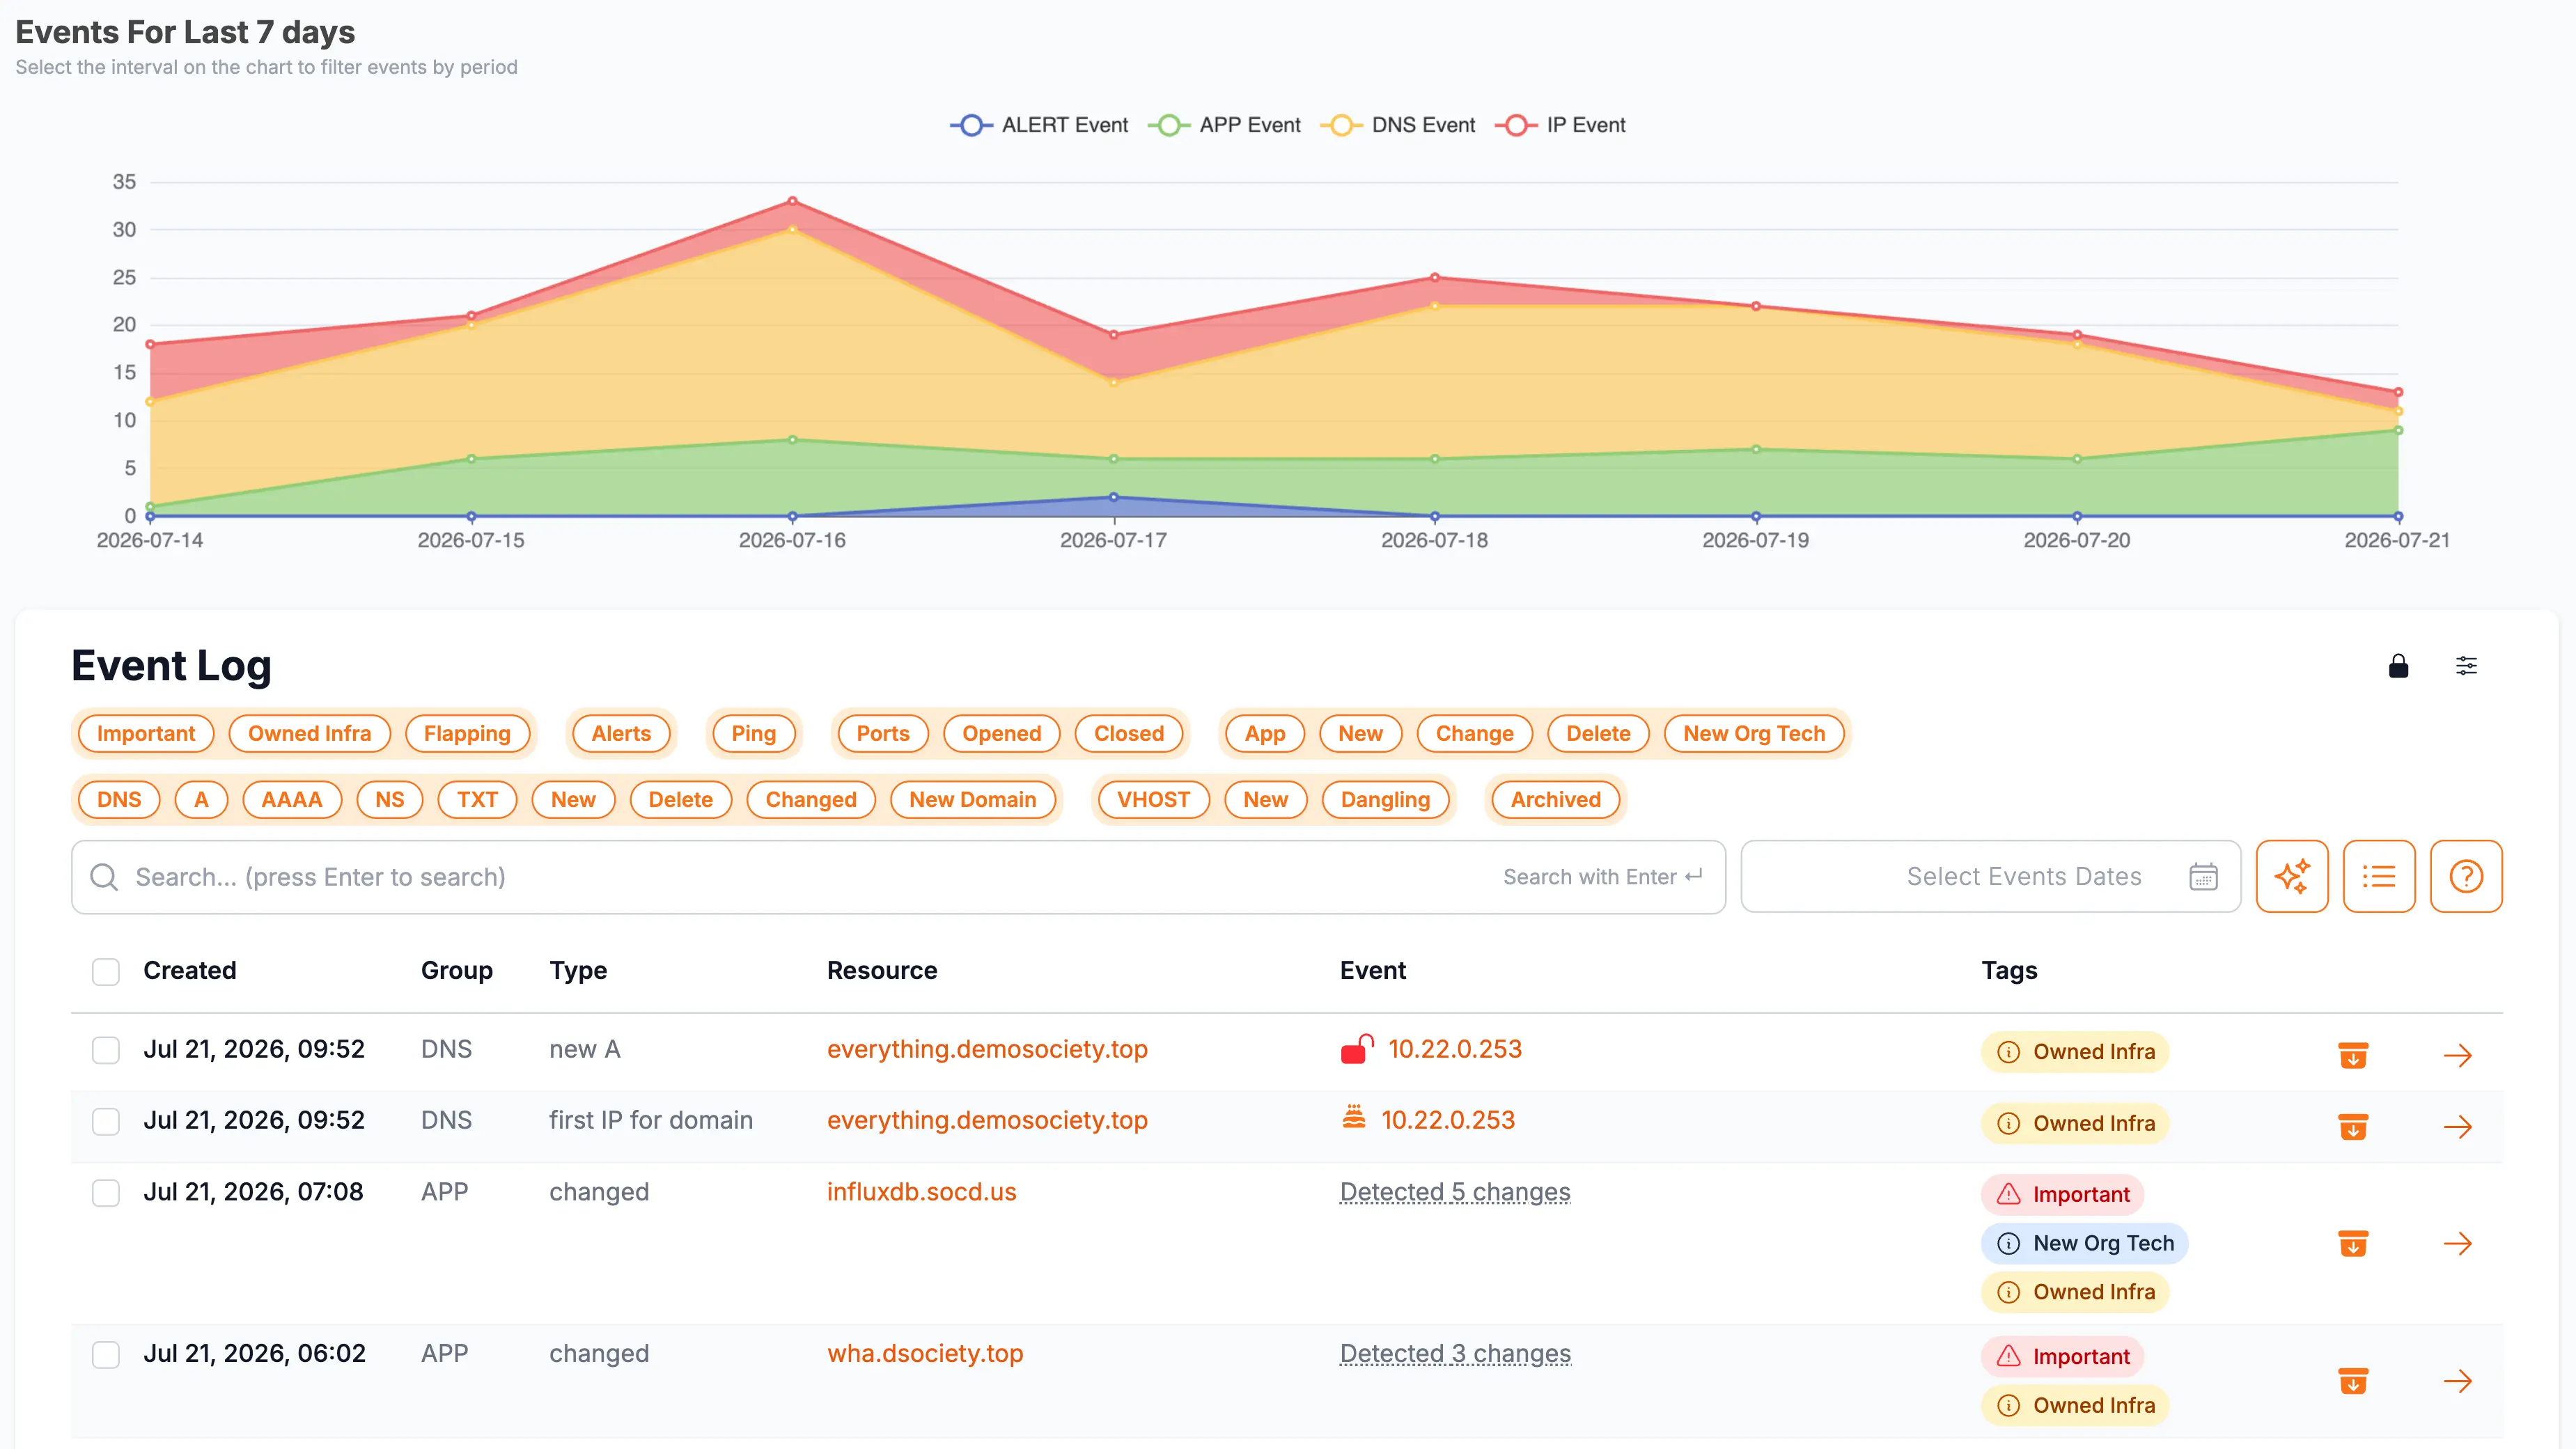Archive the influxdb.socd.us event
The width and height of the screenshot is (2576, 1449).
pos(2353,1243)
